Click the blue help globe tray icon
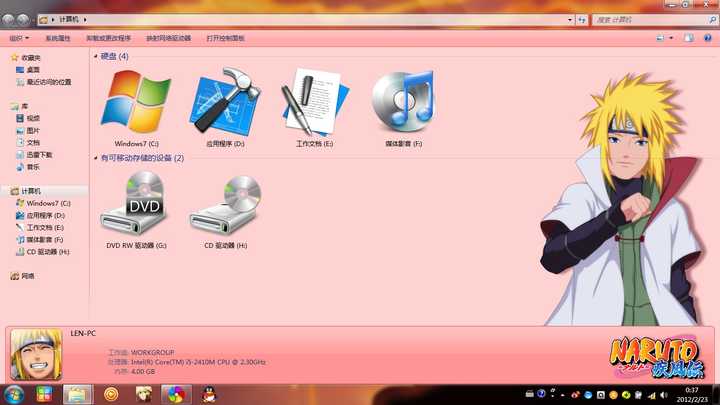The height and width of the screenshot is (405, 720). tap(541, 394)
